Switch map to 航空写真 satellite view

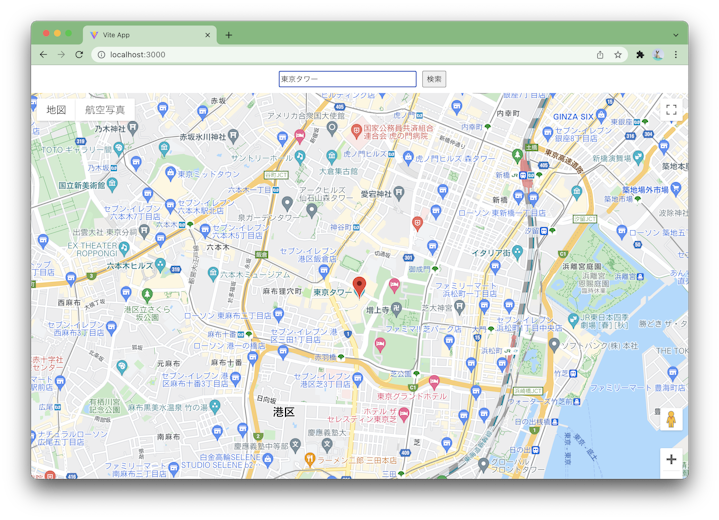tap(105, 110)
